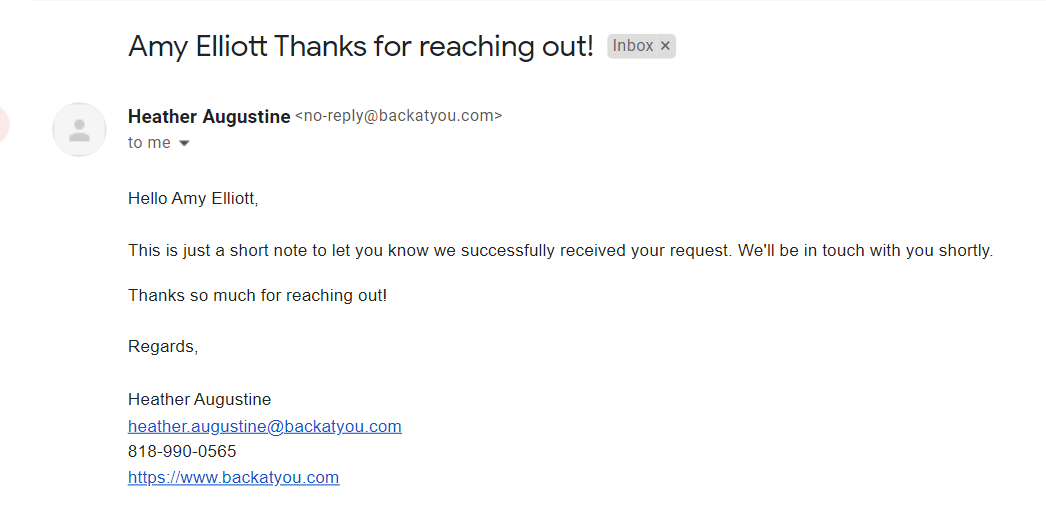Expand the 'to me' details arrow
The height and width of the screenshot is (528, 1046).
(x=184, y=143)
